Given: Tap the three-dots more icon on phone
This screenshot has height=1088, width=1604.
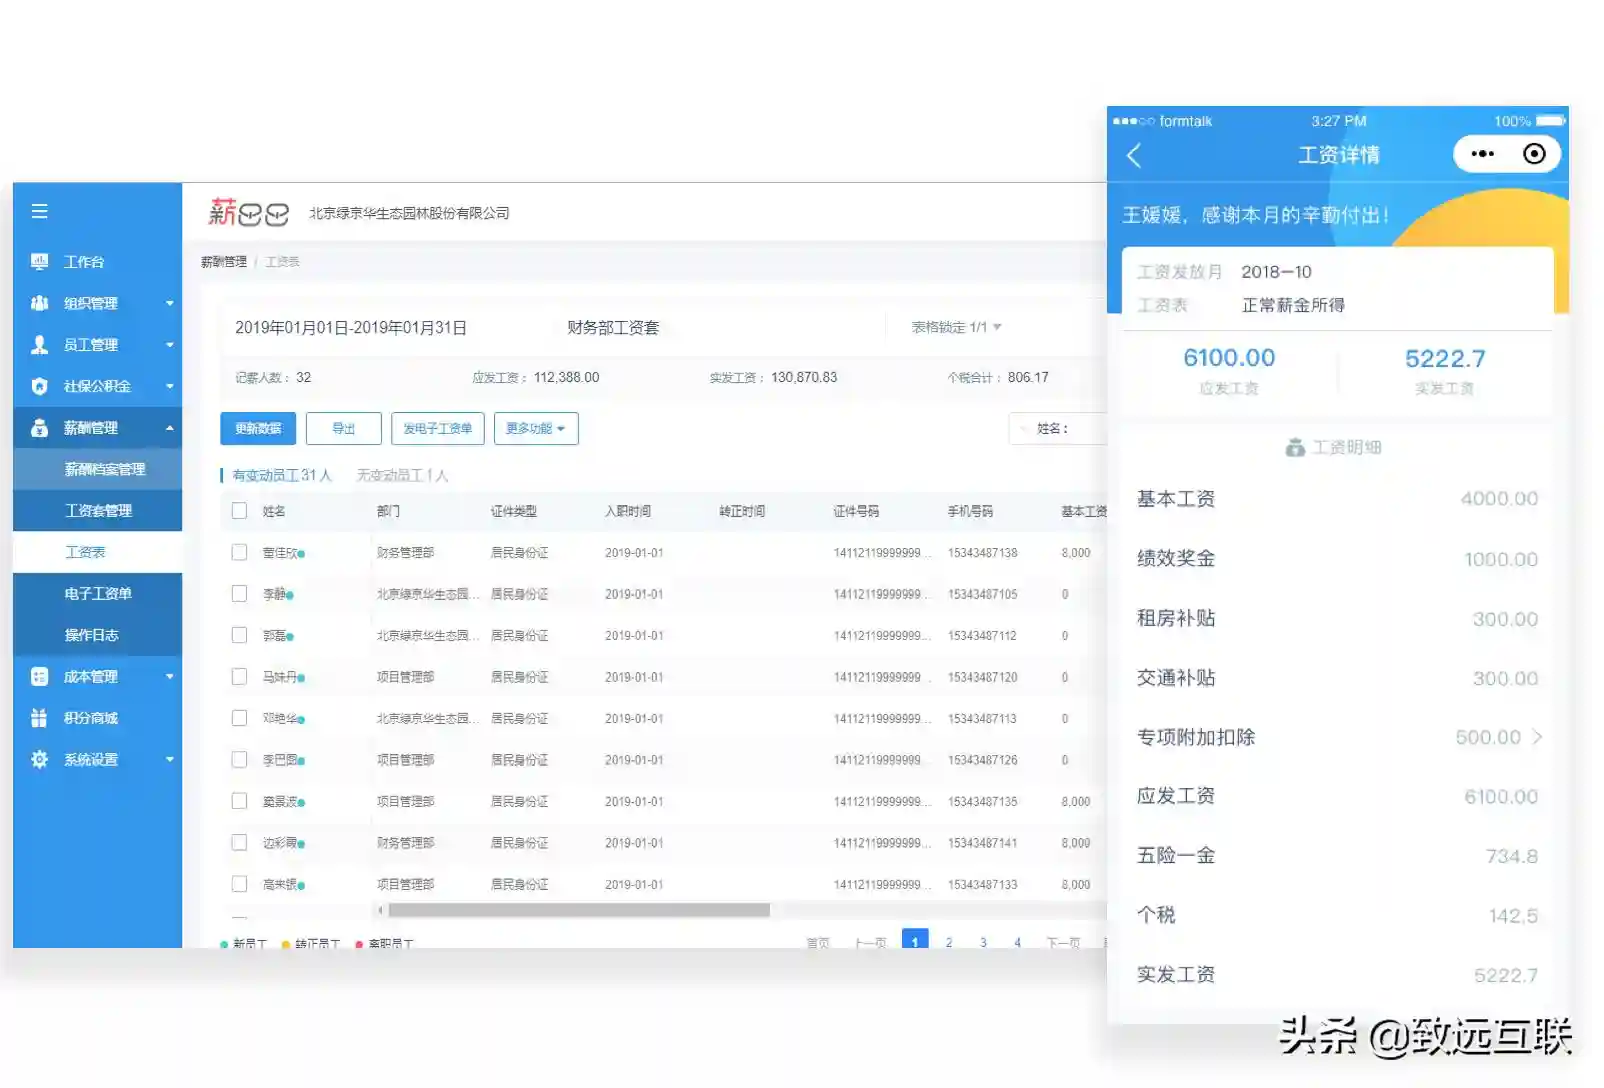Looking at the screenshot, I should coord(1483,154).
